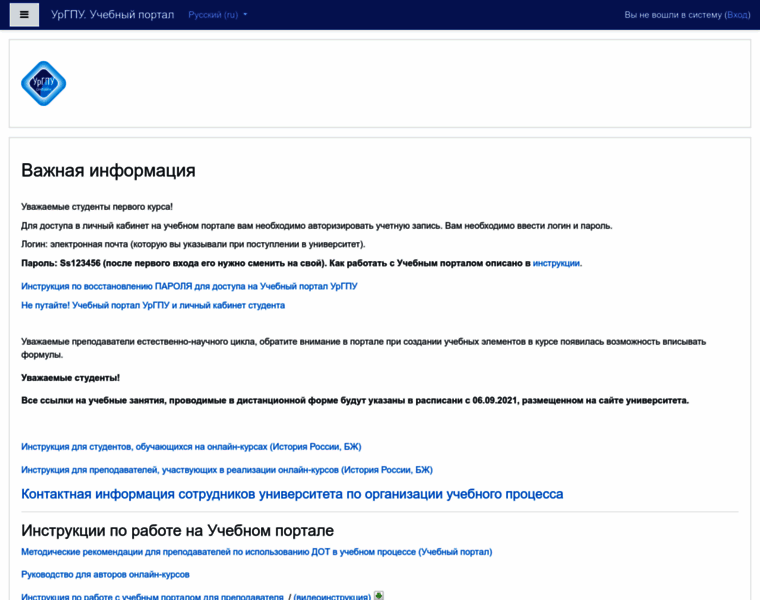
Task: Open Руководство для авторов онлайн-курсов link
Action: (x=105, y=574)
